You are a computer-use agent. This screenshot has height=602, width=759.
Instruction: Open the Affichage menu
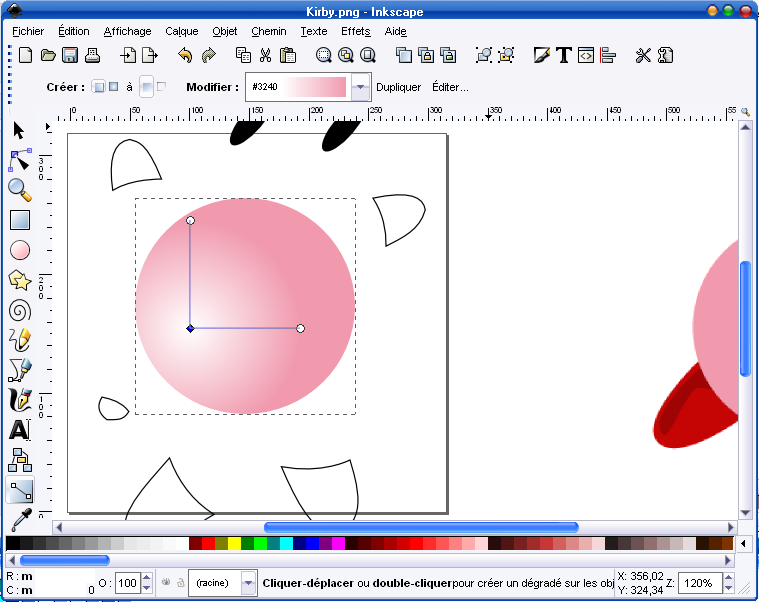127,31
